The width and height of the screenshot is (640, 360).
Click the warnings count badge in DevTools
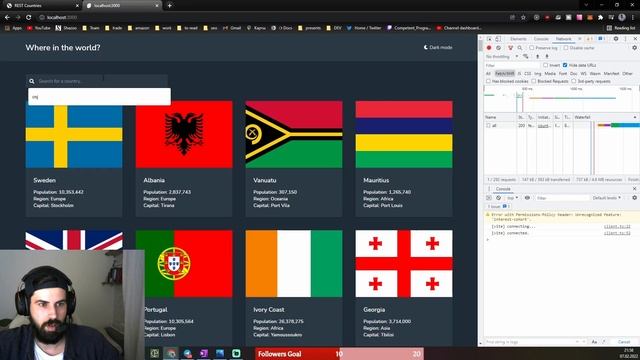pos(589,39)
